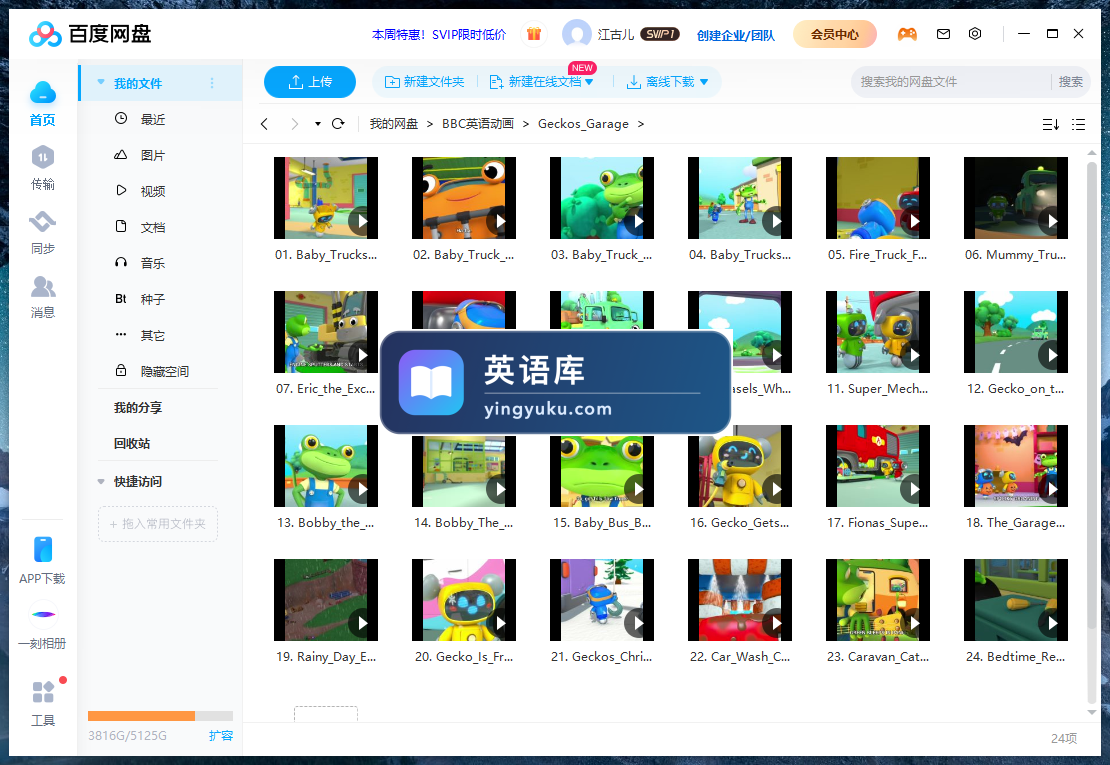1110x765 pixels.
Task: Open the 传输 transfer section
Action: coord(42,168)
